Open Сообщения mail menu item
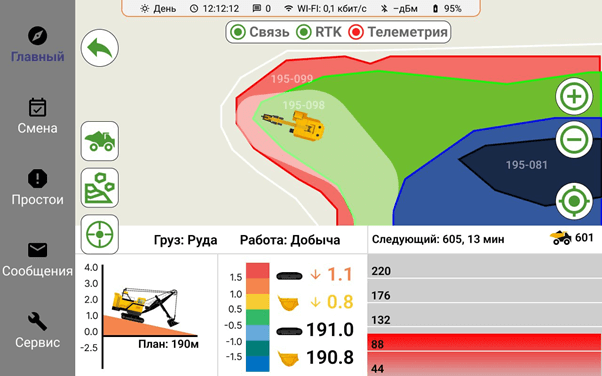The image size is (602, 376). pyautogui.click(x=37, y=259)
